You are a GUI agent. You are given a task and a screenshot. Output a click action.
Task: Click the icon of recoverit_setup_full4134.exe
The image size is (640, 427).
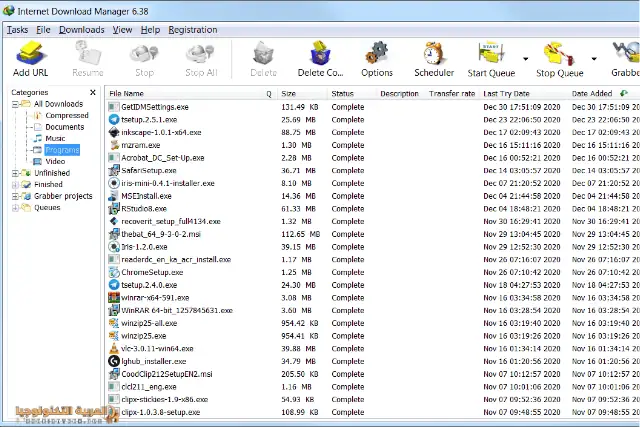[x=114, y=221]
